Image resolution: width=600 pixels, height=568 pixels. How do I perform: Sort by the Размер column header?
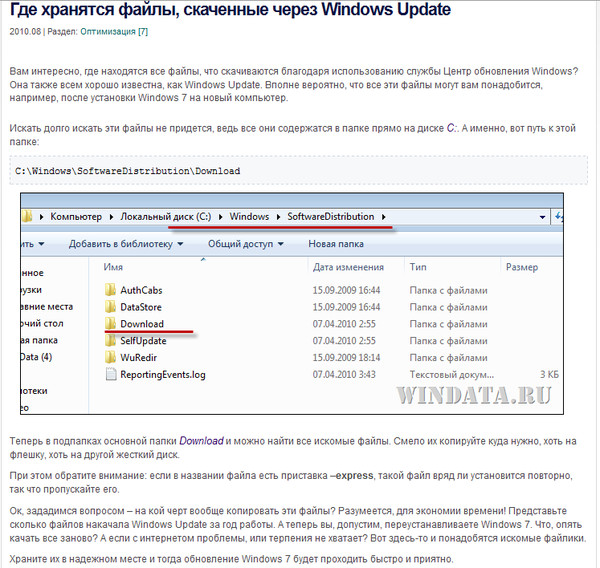click(x=522, y=267)
